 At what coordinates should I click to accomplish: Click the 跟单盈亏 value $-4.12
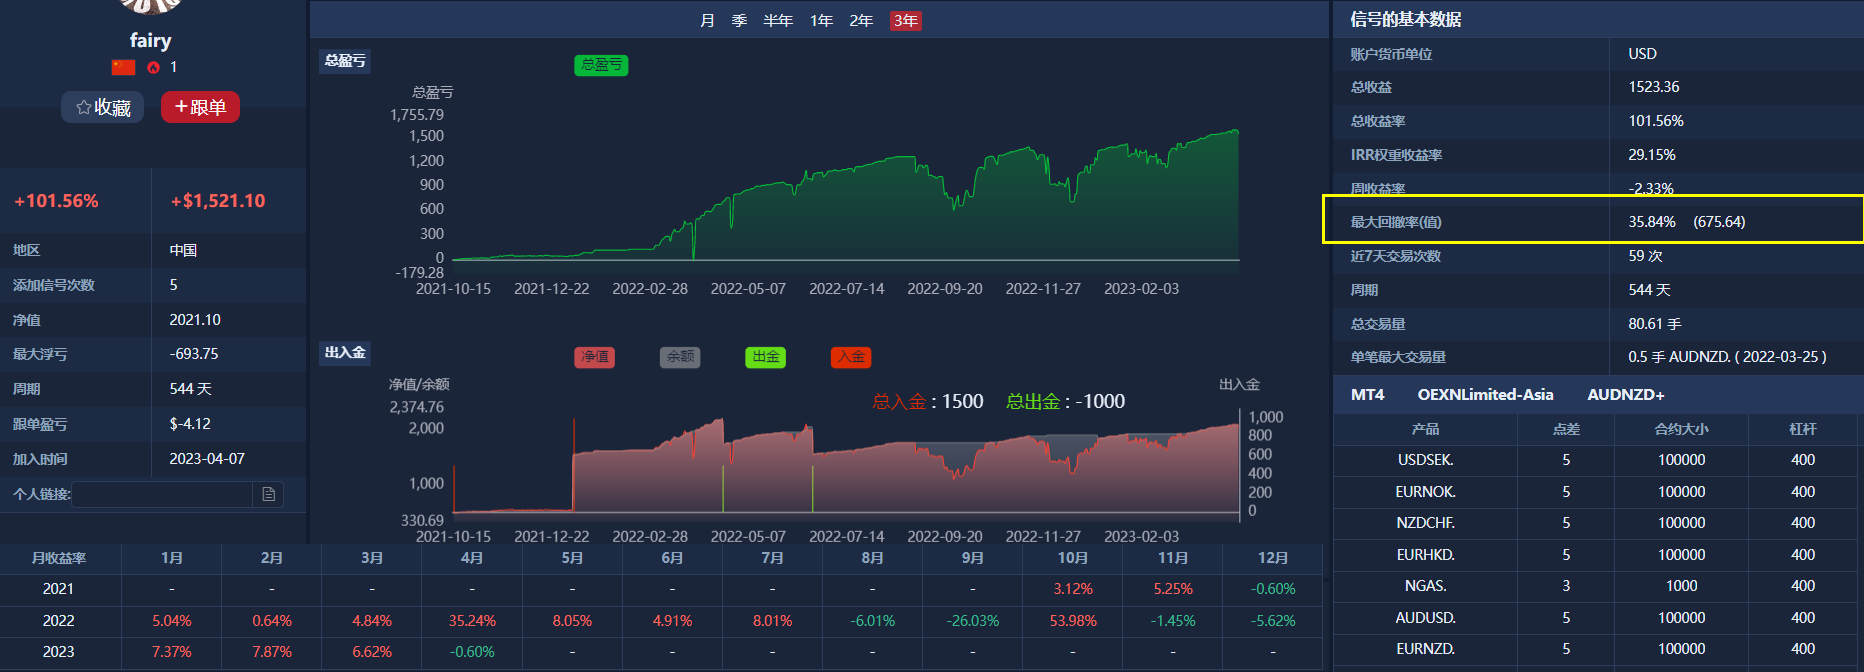190,424
